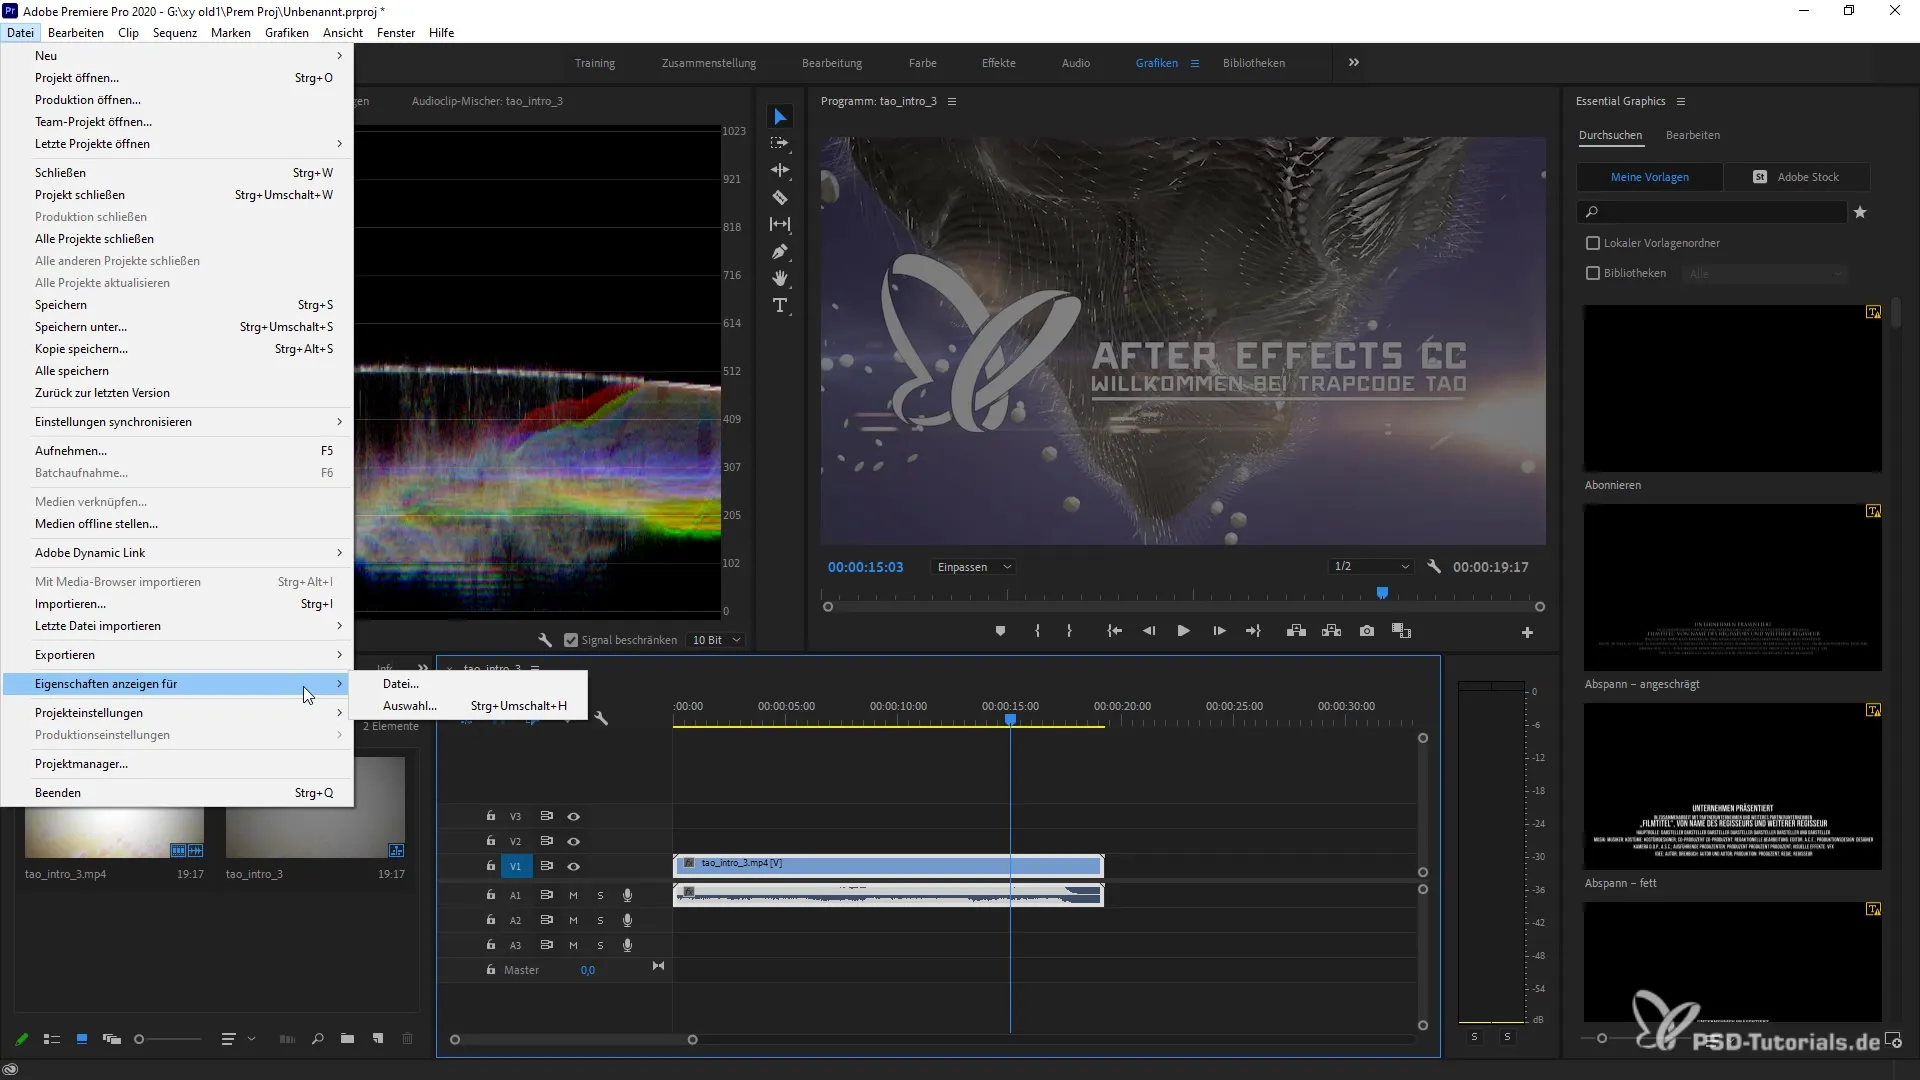Select the Razor tool

click(780, 197)
